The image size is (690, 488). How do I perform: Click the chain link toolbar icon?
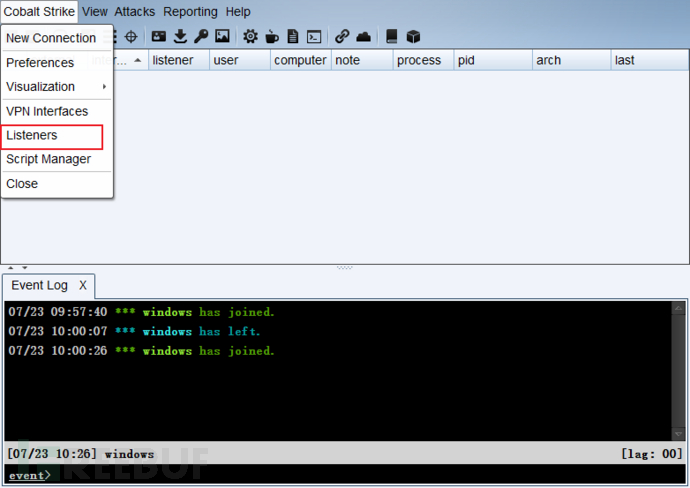click(342, 37)
